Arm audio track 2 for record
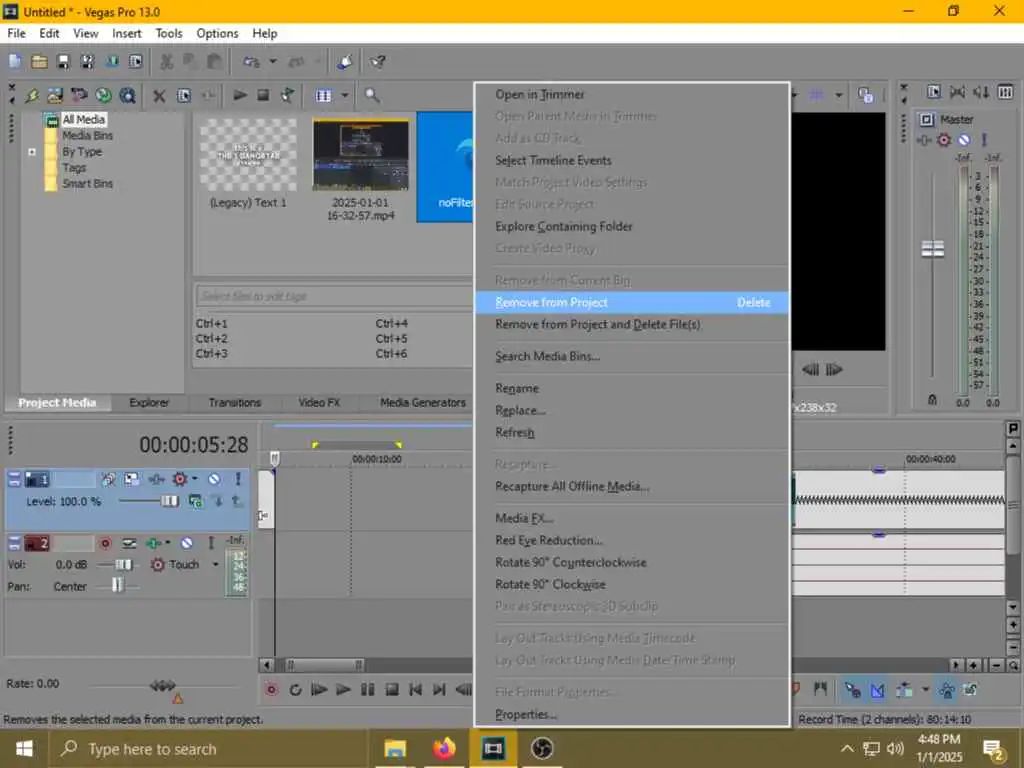Viewport: 1024px width, 768px height. point(105,543)
